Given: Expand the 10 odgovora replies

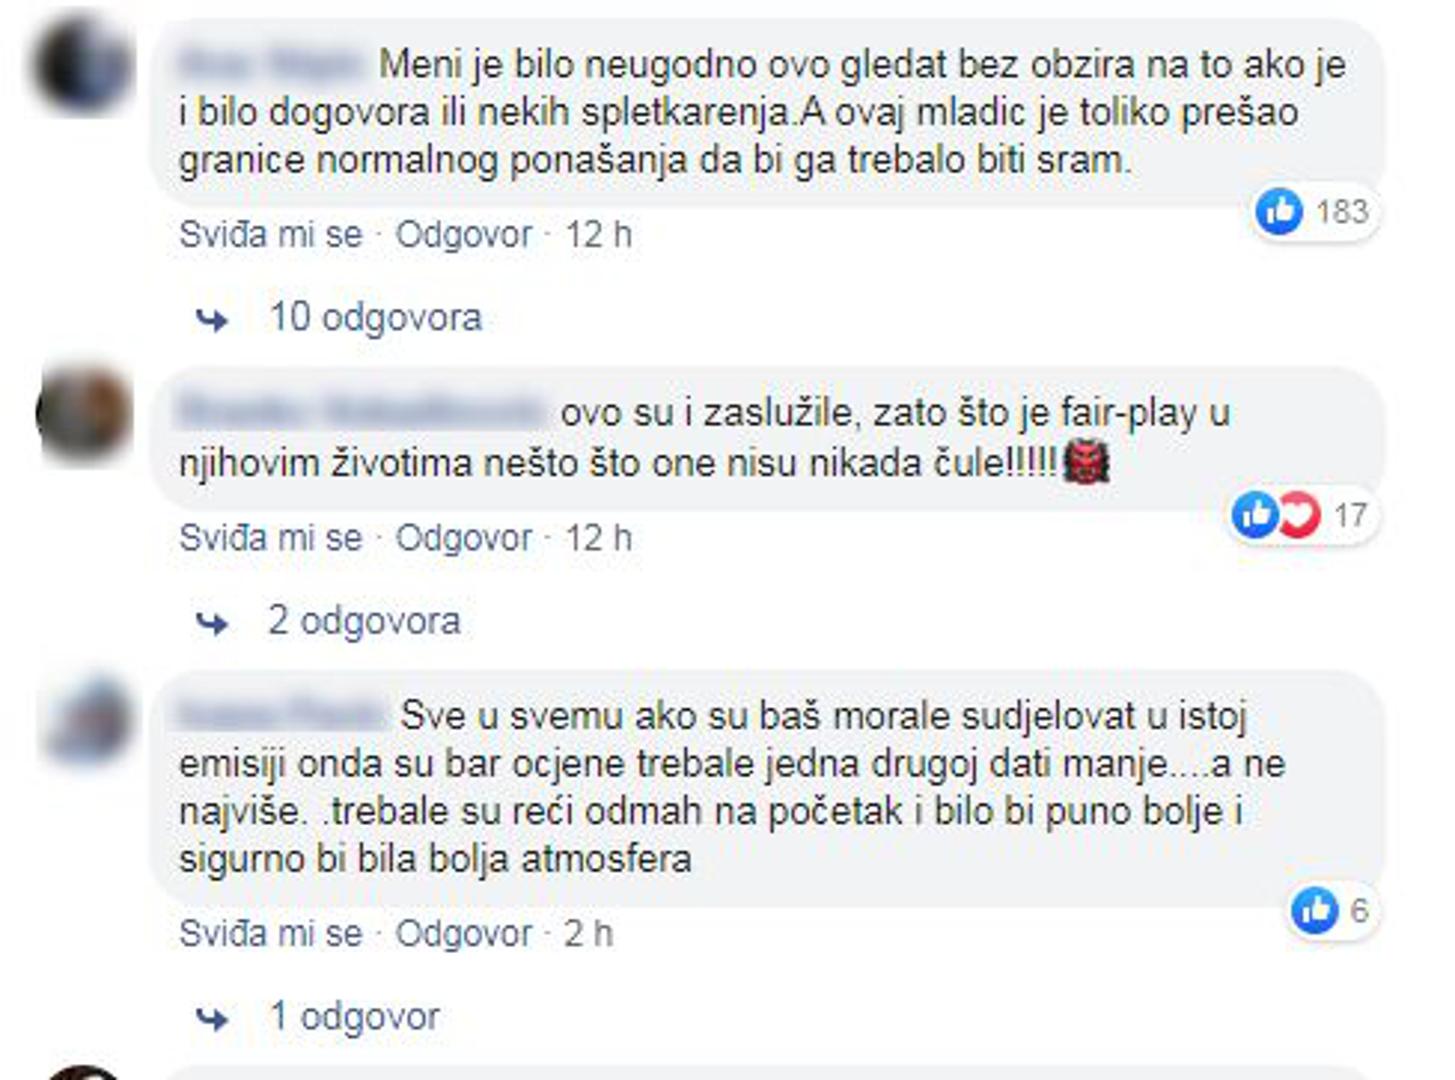Looking at the screenshot, I should tap(376, 317).
